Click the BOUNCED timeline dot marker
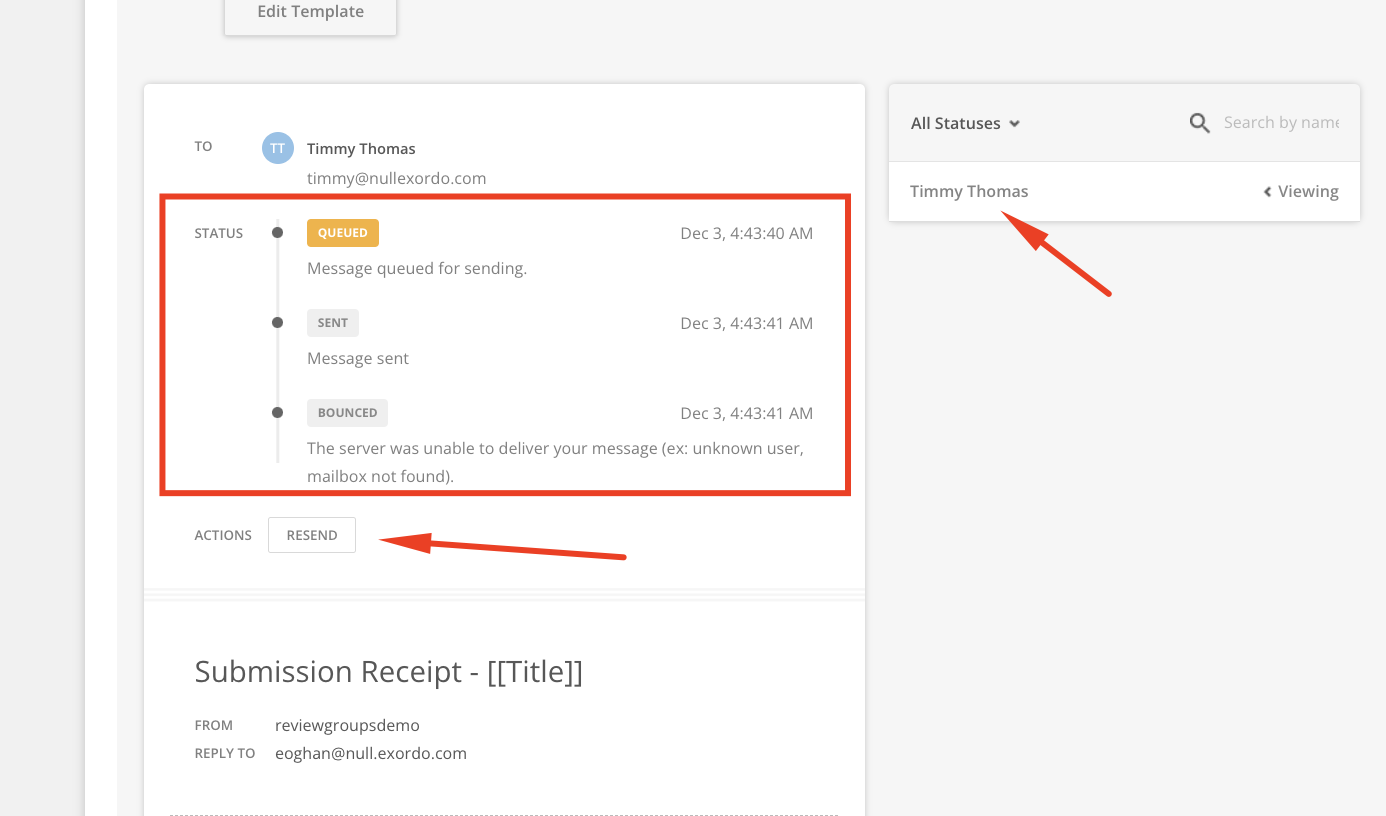Image resolution: width=1386 pixels, height=816 pixels. tap(278, 412)
